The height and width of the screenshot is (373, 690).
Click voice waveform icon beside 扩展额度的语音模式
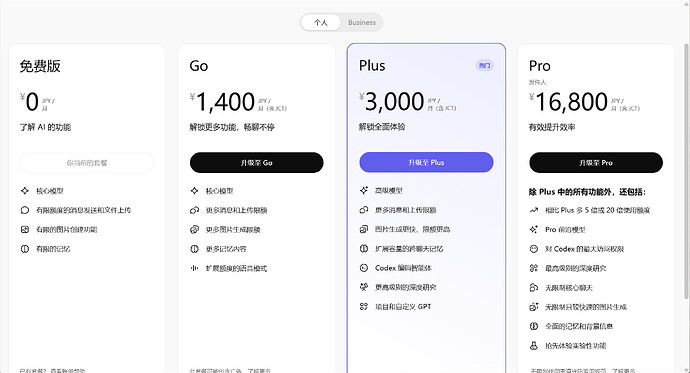point(195,268)
